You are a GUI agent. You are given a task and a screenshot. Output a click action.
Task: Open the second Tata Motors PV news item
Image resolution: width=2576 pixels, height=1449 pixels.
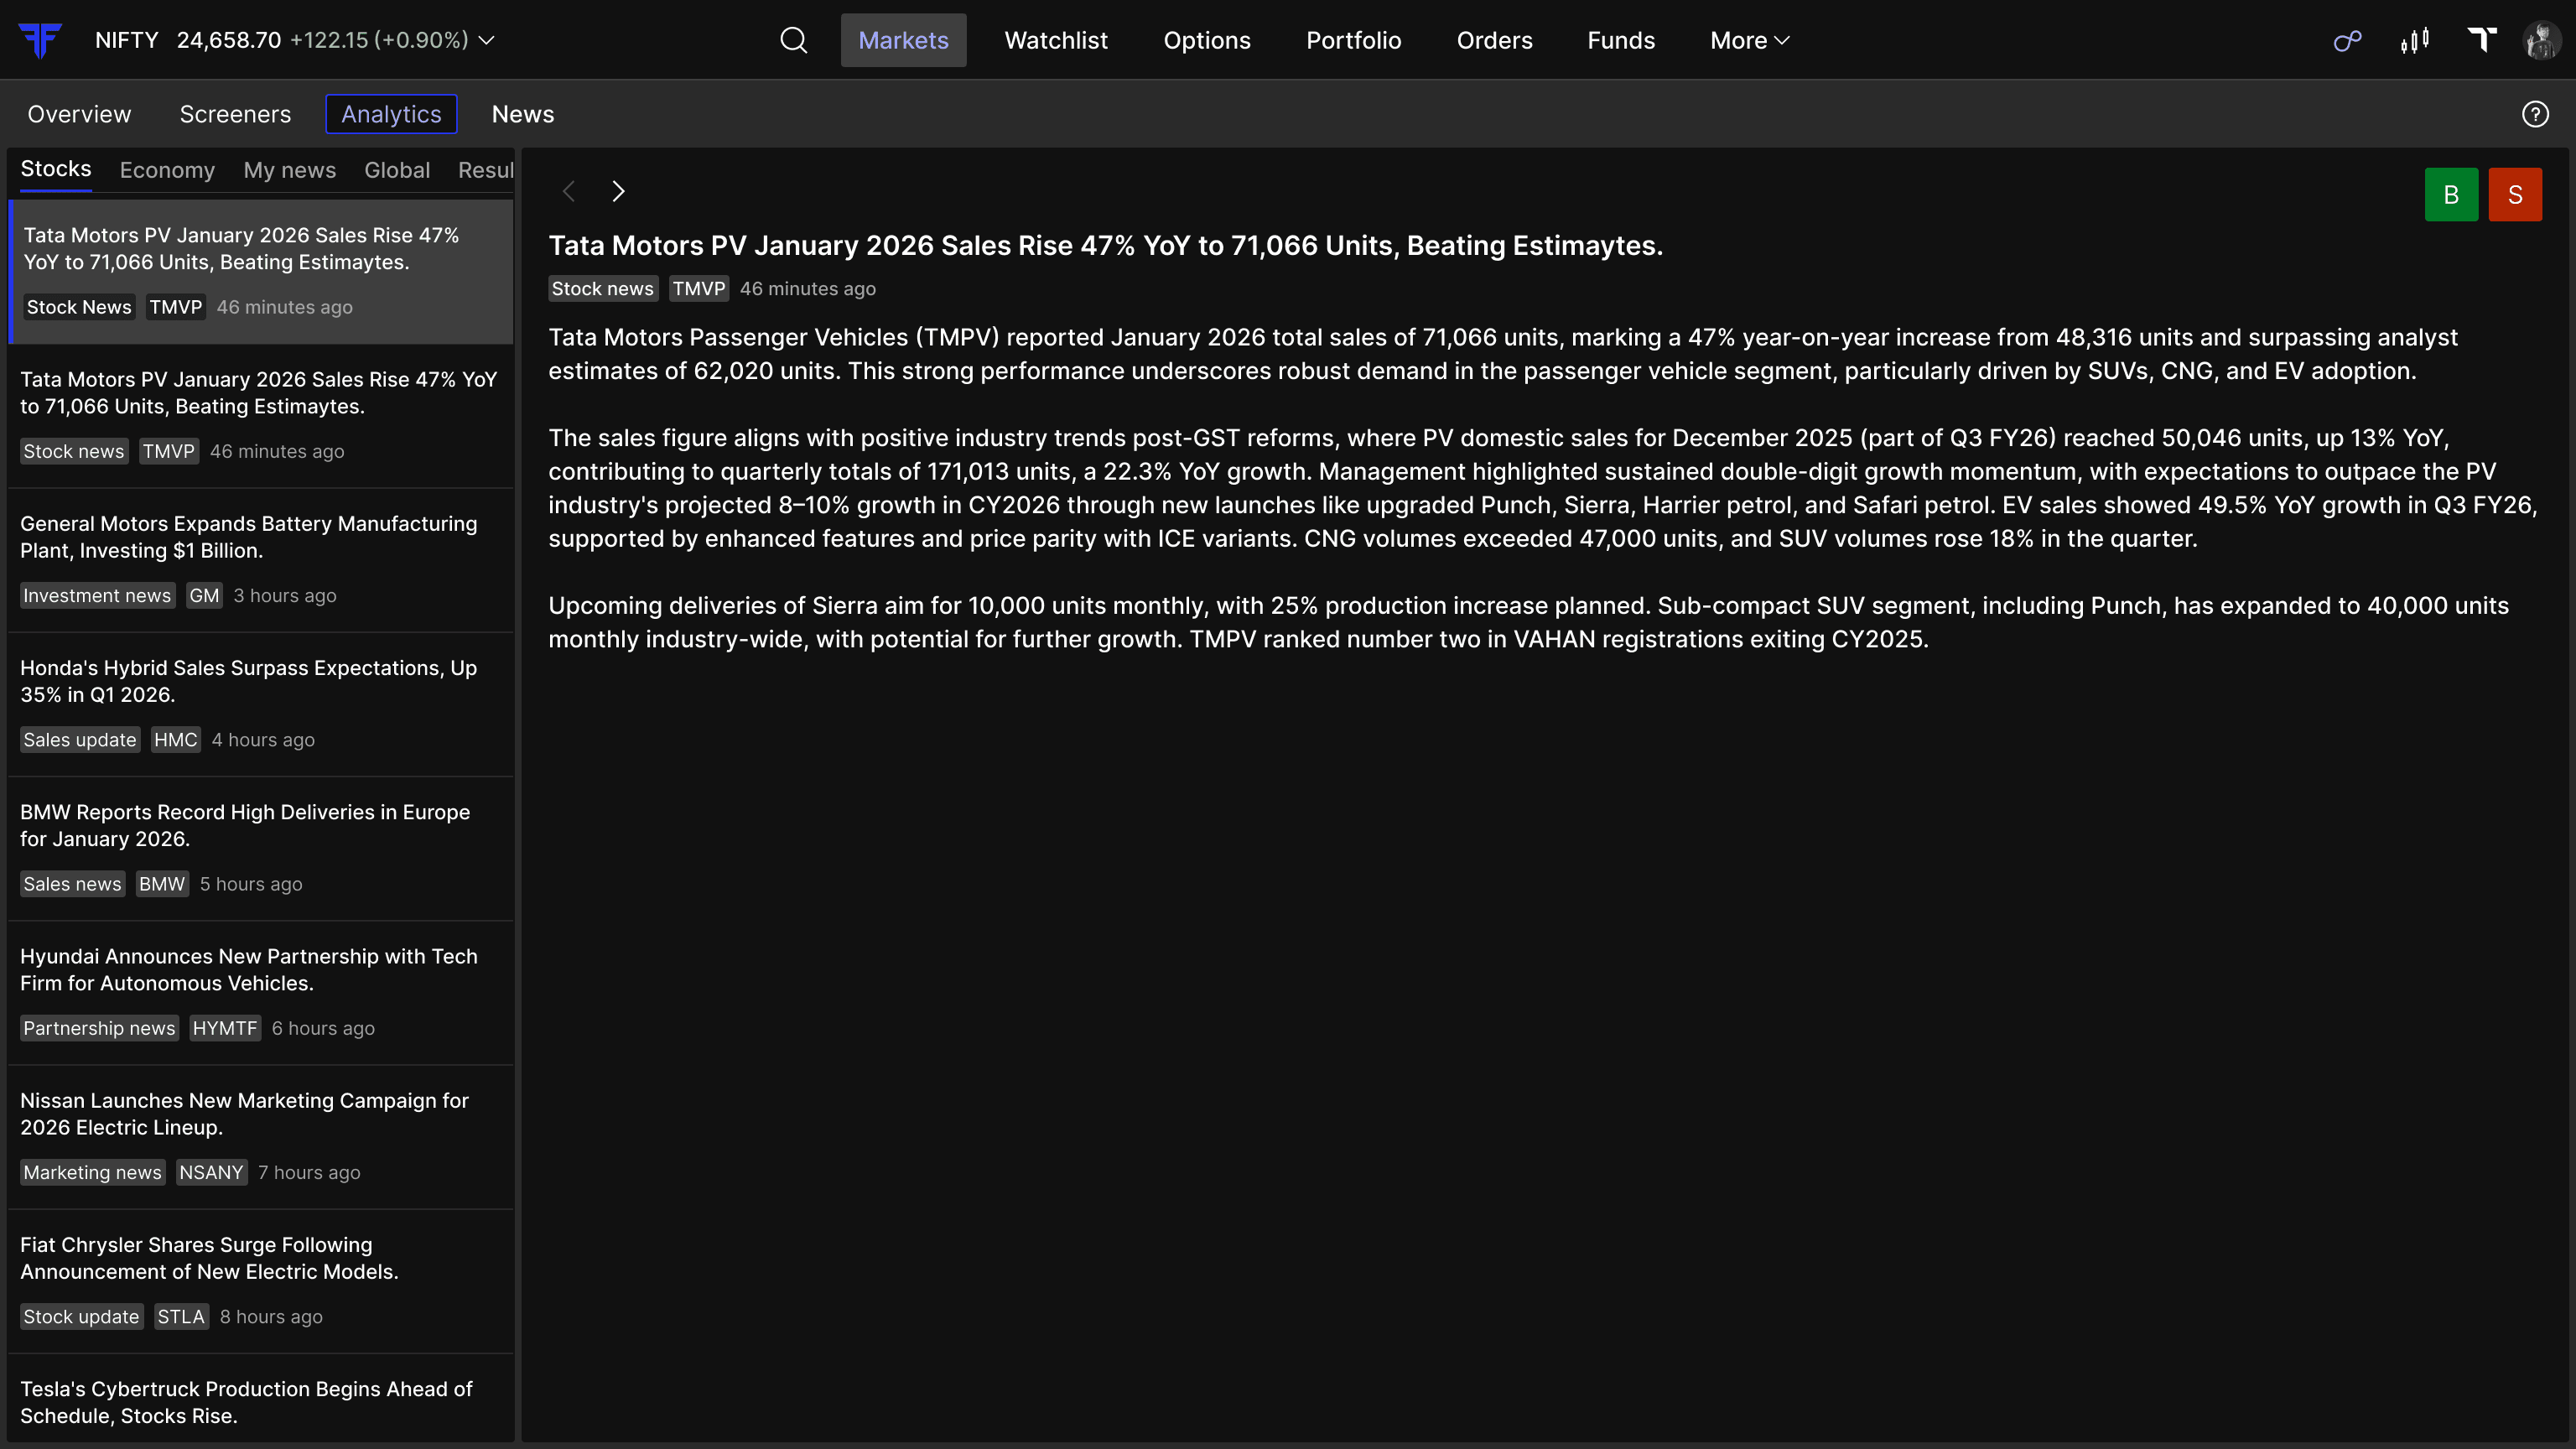pos(261,416)
